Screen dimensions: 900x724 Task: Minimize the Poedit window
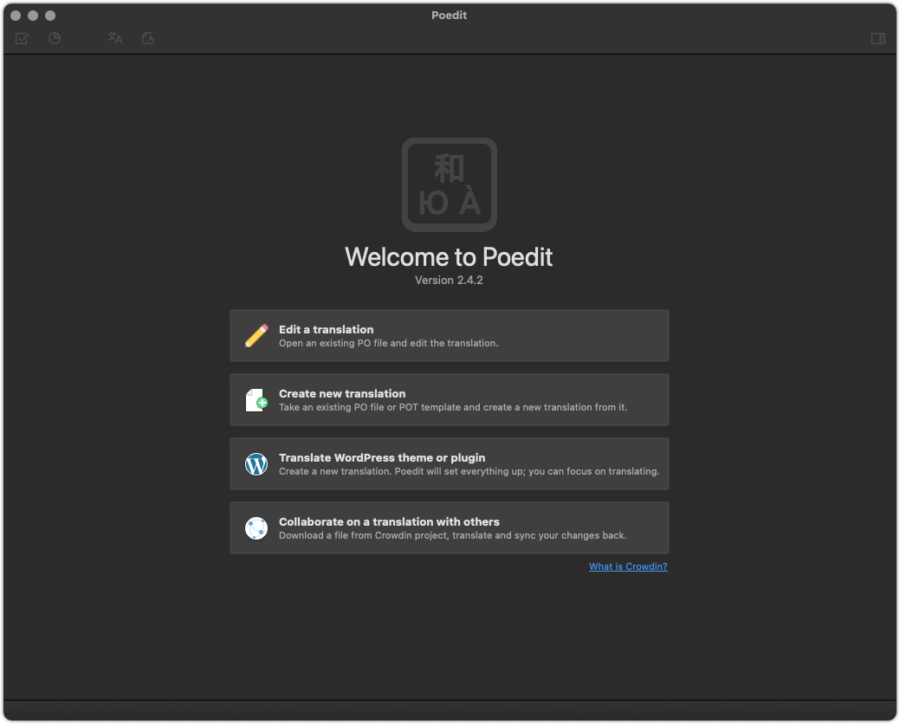point(33,16)
